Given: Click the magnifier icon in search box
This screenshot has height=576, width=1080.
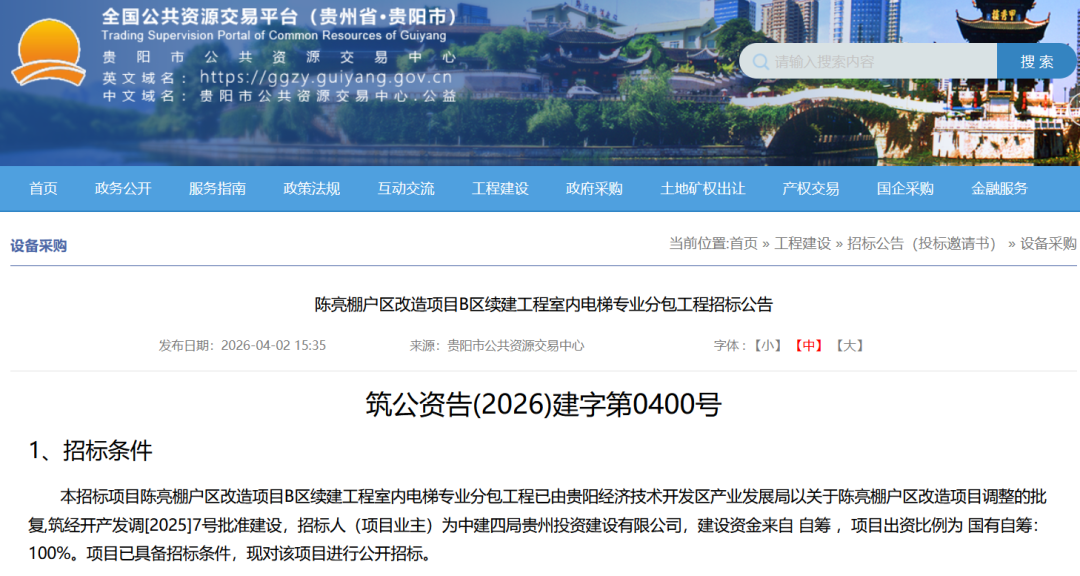Looking at the screenshot, I should pyautogui.click(x=760, y=61).
